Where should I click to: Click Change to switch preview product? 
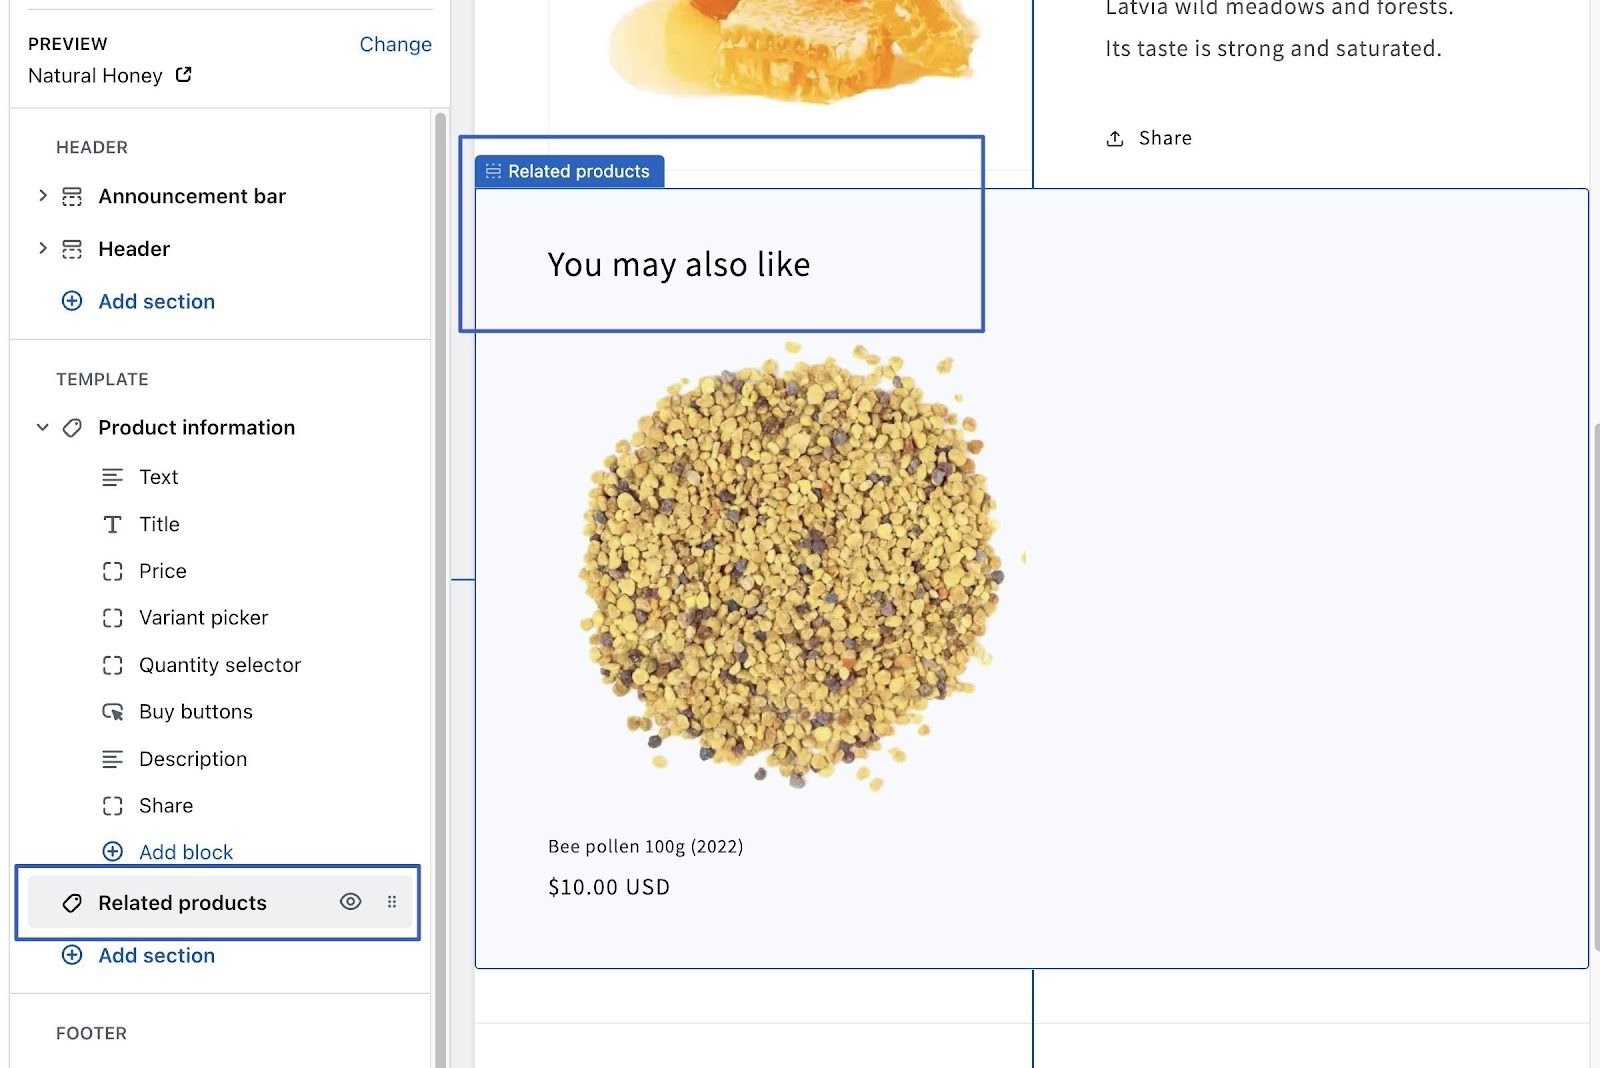coord(395,44)
